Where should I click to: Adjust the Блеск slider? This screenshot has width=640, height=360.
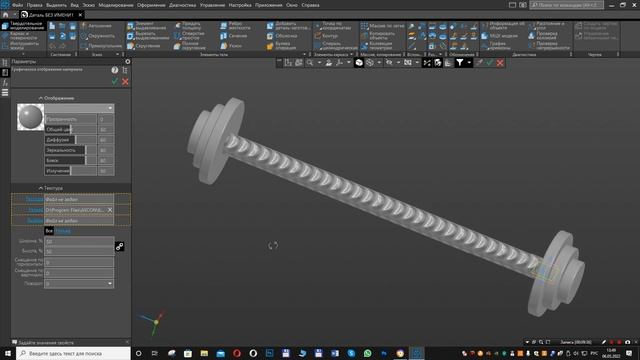[70, 161]
